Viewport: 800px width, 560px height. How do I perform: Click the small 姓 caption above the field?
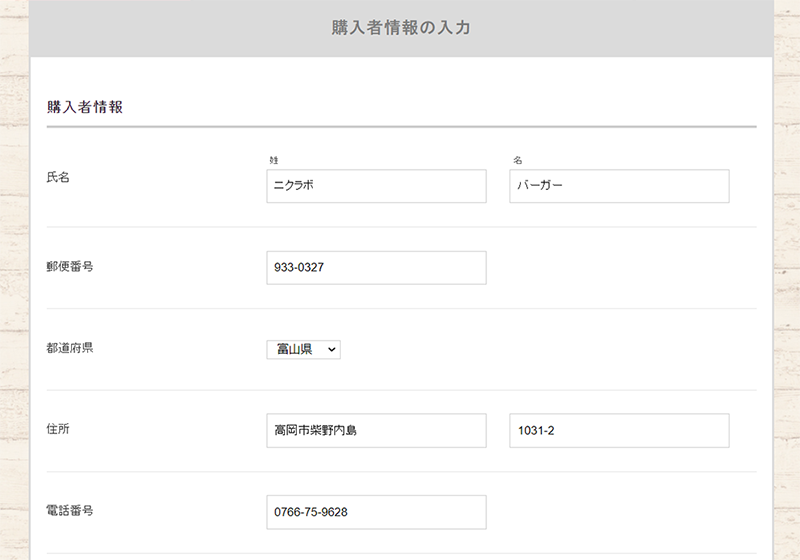[274, 160]
